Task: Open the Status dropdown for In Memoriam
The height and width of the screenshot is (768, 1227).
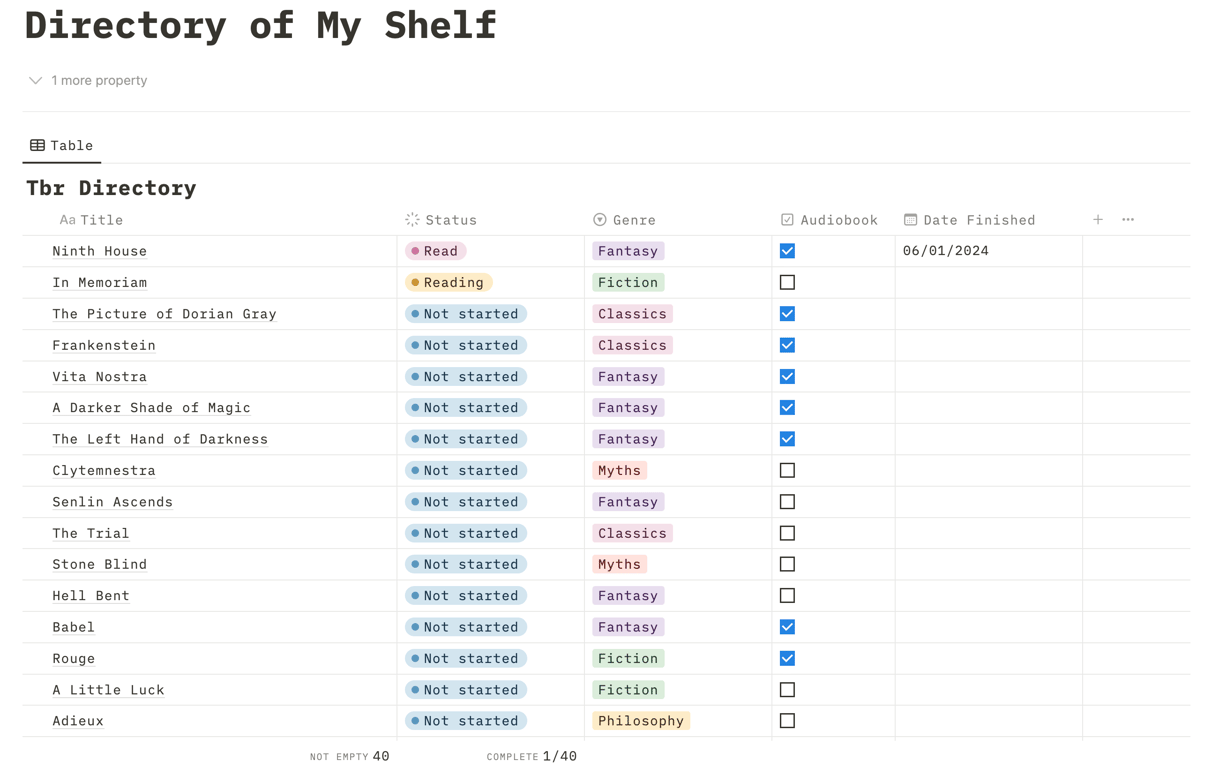Action: click(x=448, y=283)
